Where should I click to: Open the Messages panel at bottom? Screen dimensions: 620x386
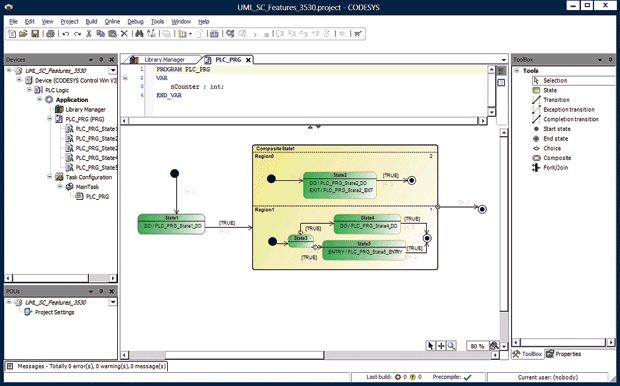point(87,366)
